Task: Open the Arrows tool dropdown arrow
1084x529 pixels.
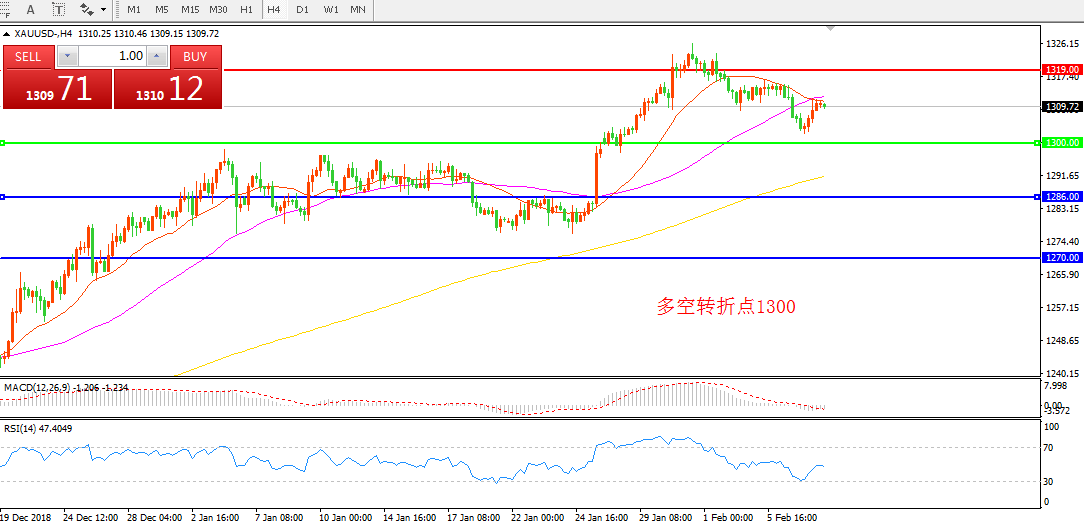Action: tap(104, 10)
